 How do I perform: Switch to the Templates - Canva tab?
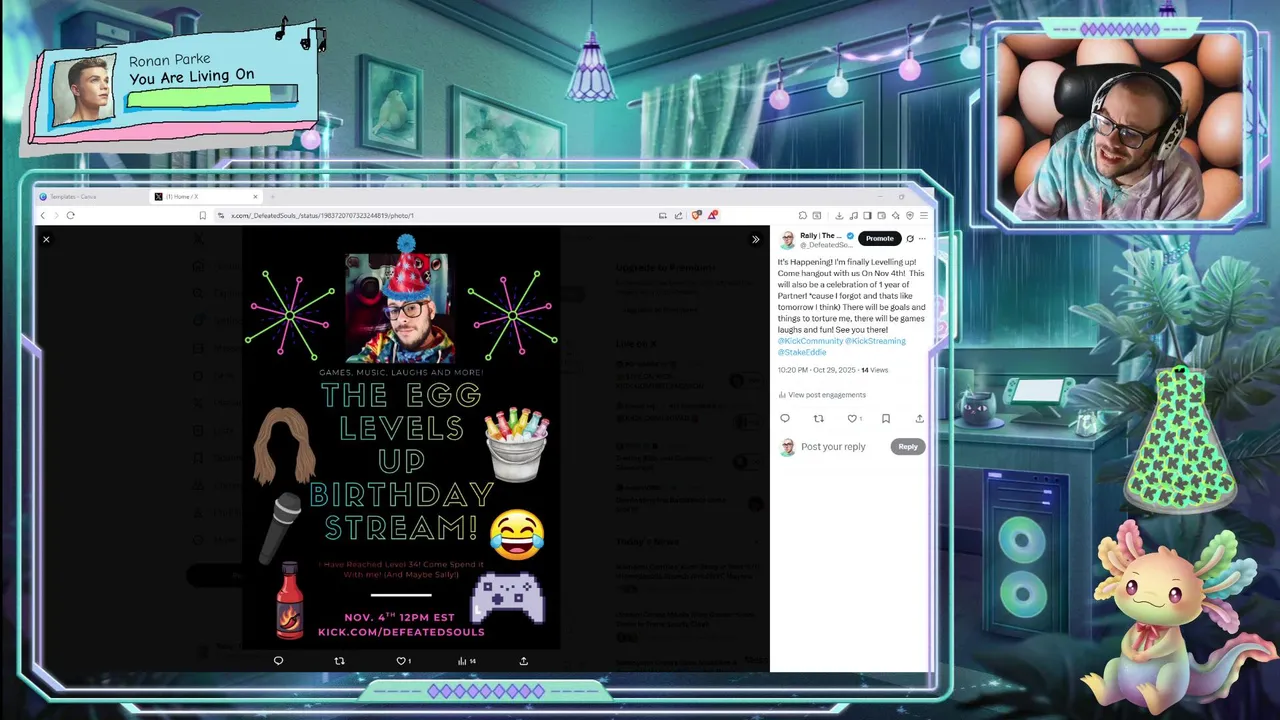point(90,196)
